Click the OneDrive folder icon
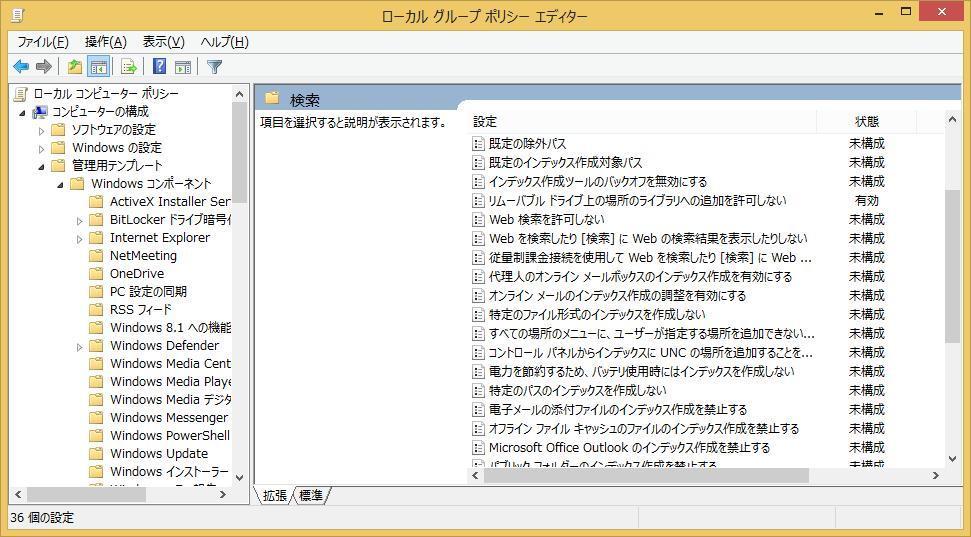The image size is (971, 537). click(x=96, y=274)
